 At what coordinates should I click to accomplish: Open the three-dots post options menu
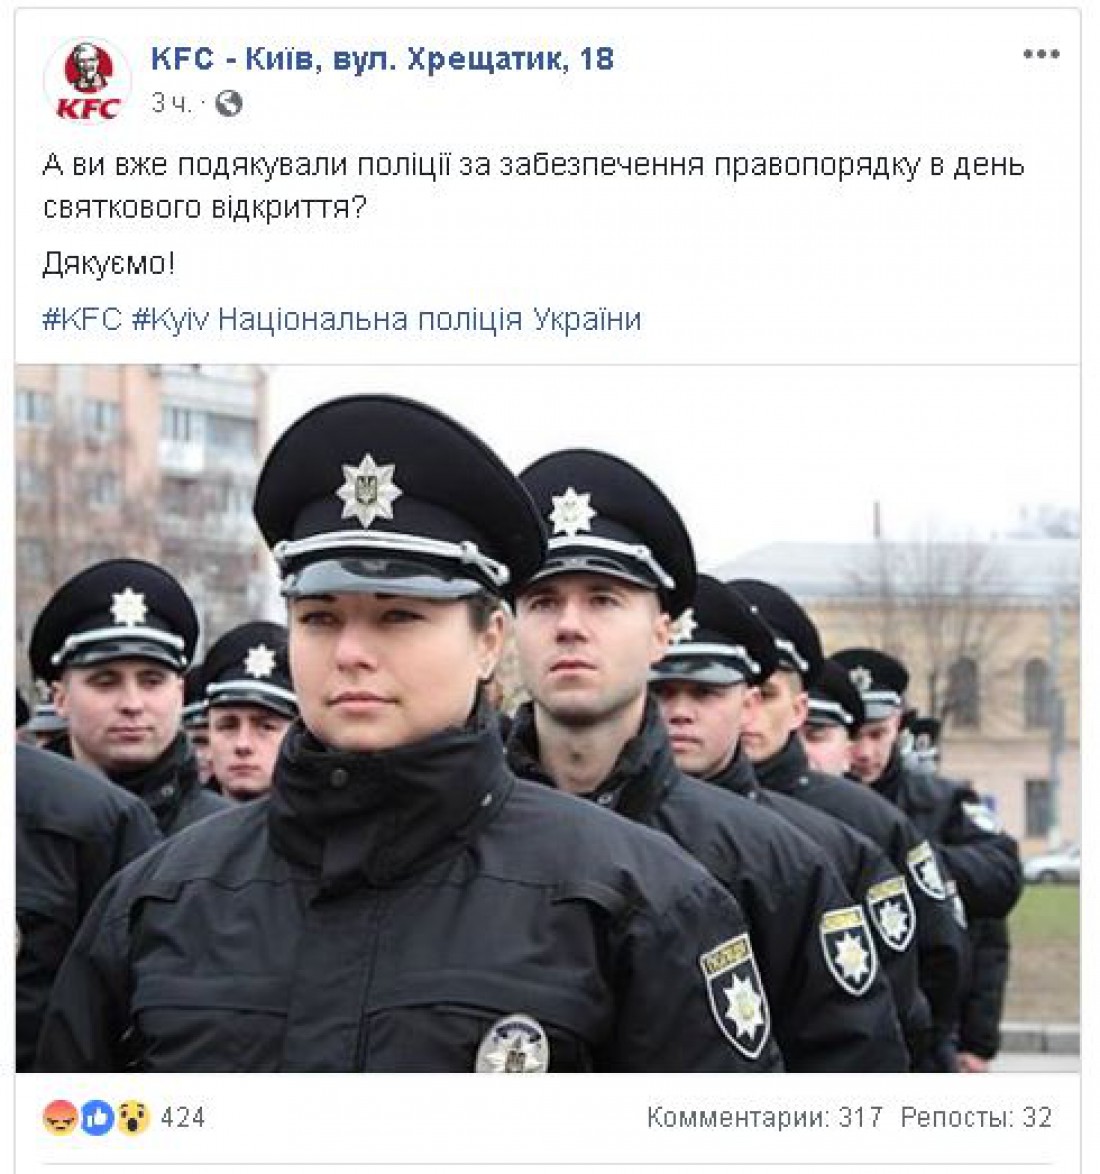tap(1041, 54)
